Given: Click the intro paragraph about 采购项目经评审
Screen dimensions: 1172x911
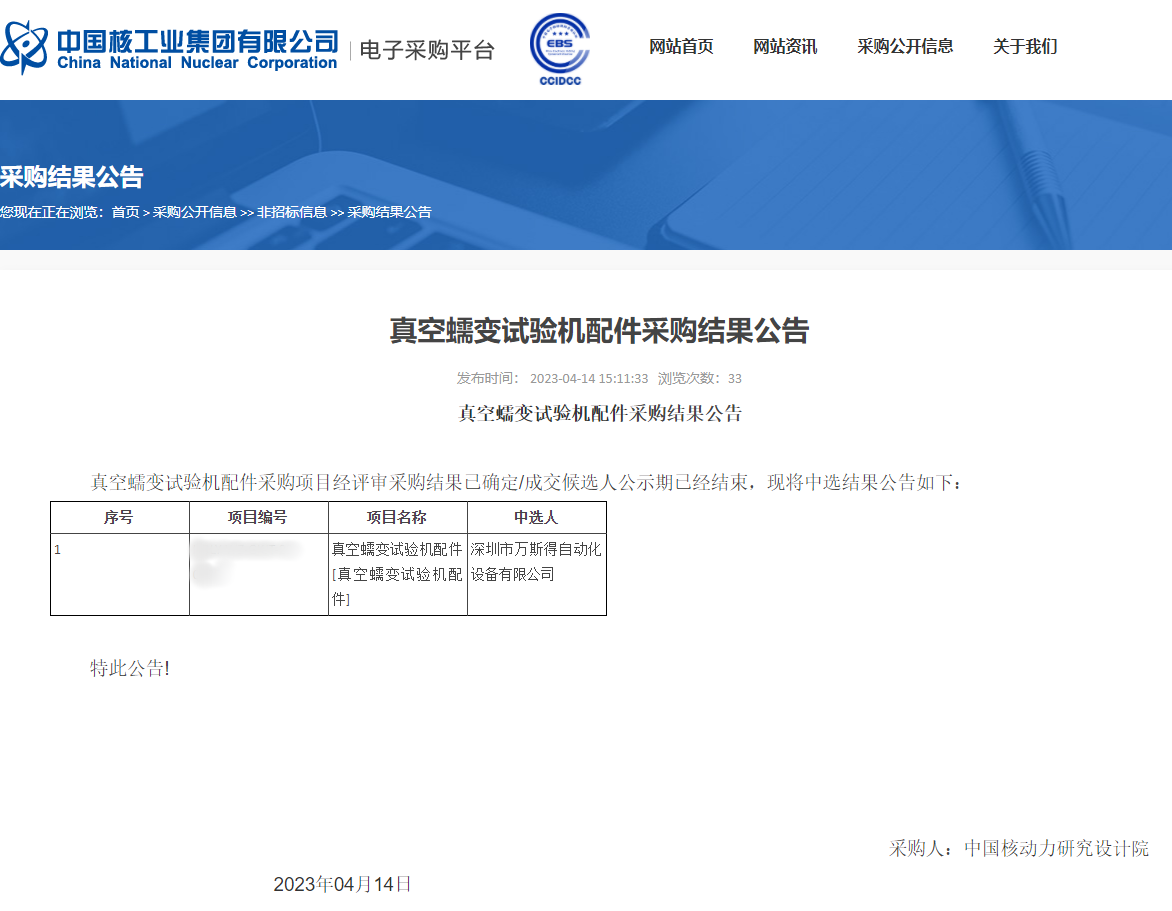Looking at the screenshot, I should click(526, 483).
